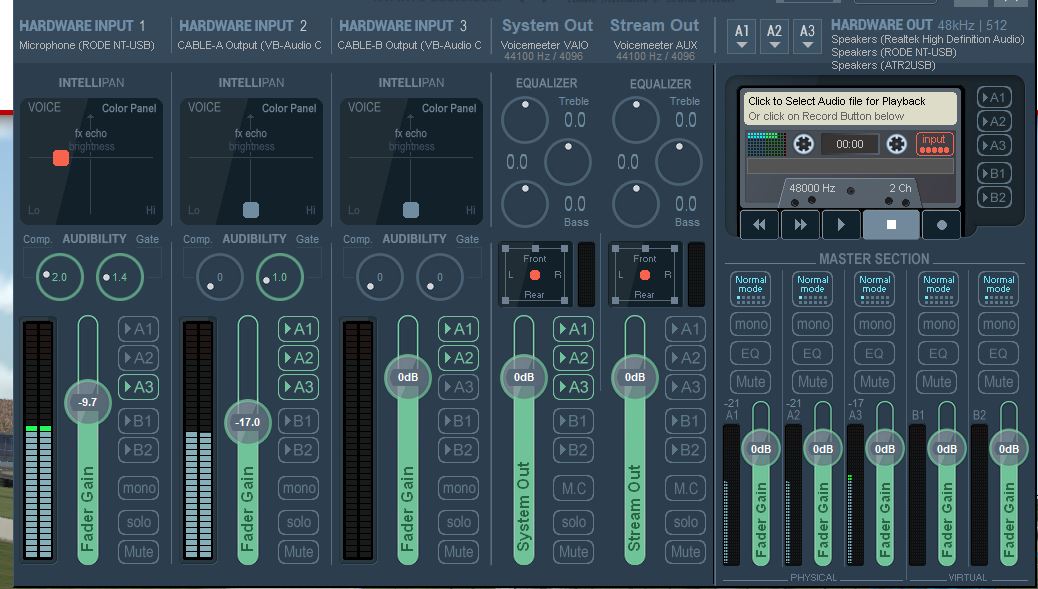Click to select an audio file for playback
This screenshot has width=1038, height=589.
coord(849,108)
